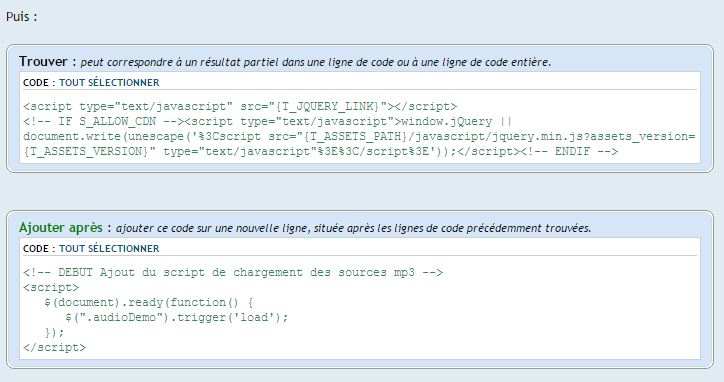724x382 pixels.
Task: Click the document.write(unescape code line
Action: pyautogui.click(x=359, y=137)
